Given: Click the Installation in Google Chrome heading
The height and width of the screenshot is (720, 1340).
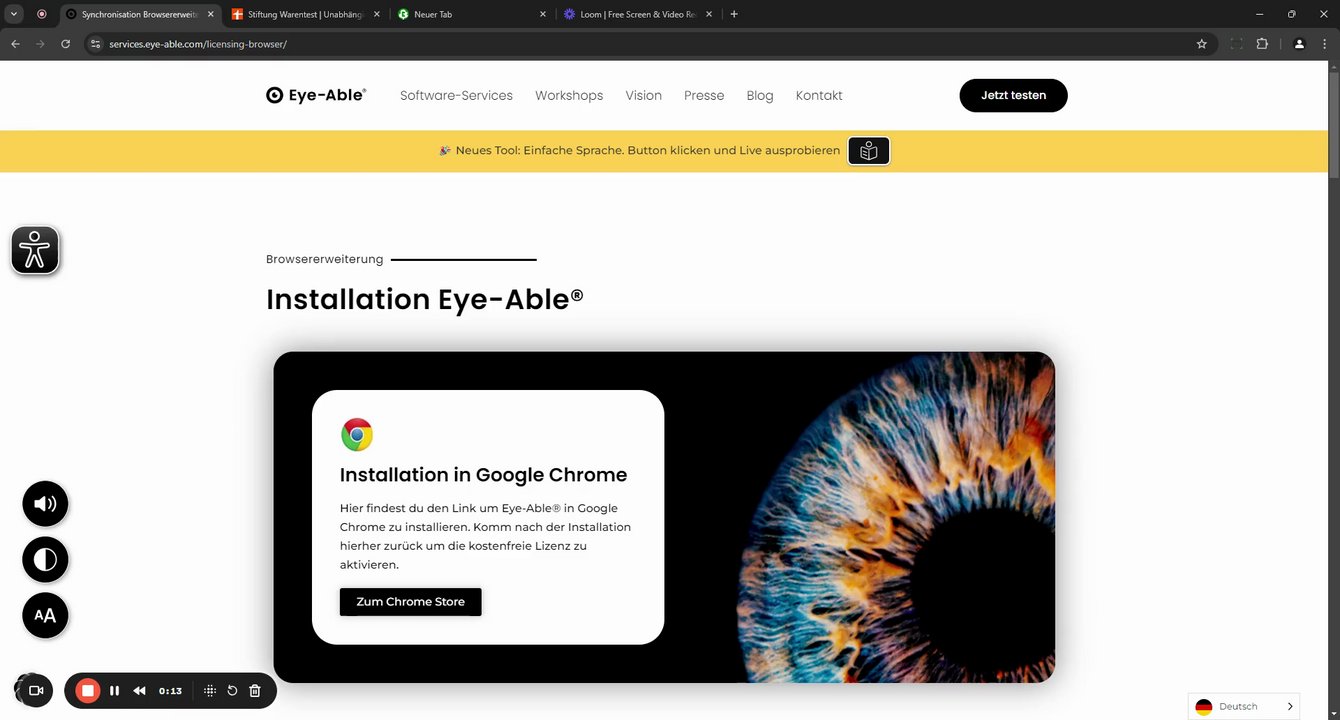Looking at the screenshot, I should (x=484, y=475).
